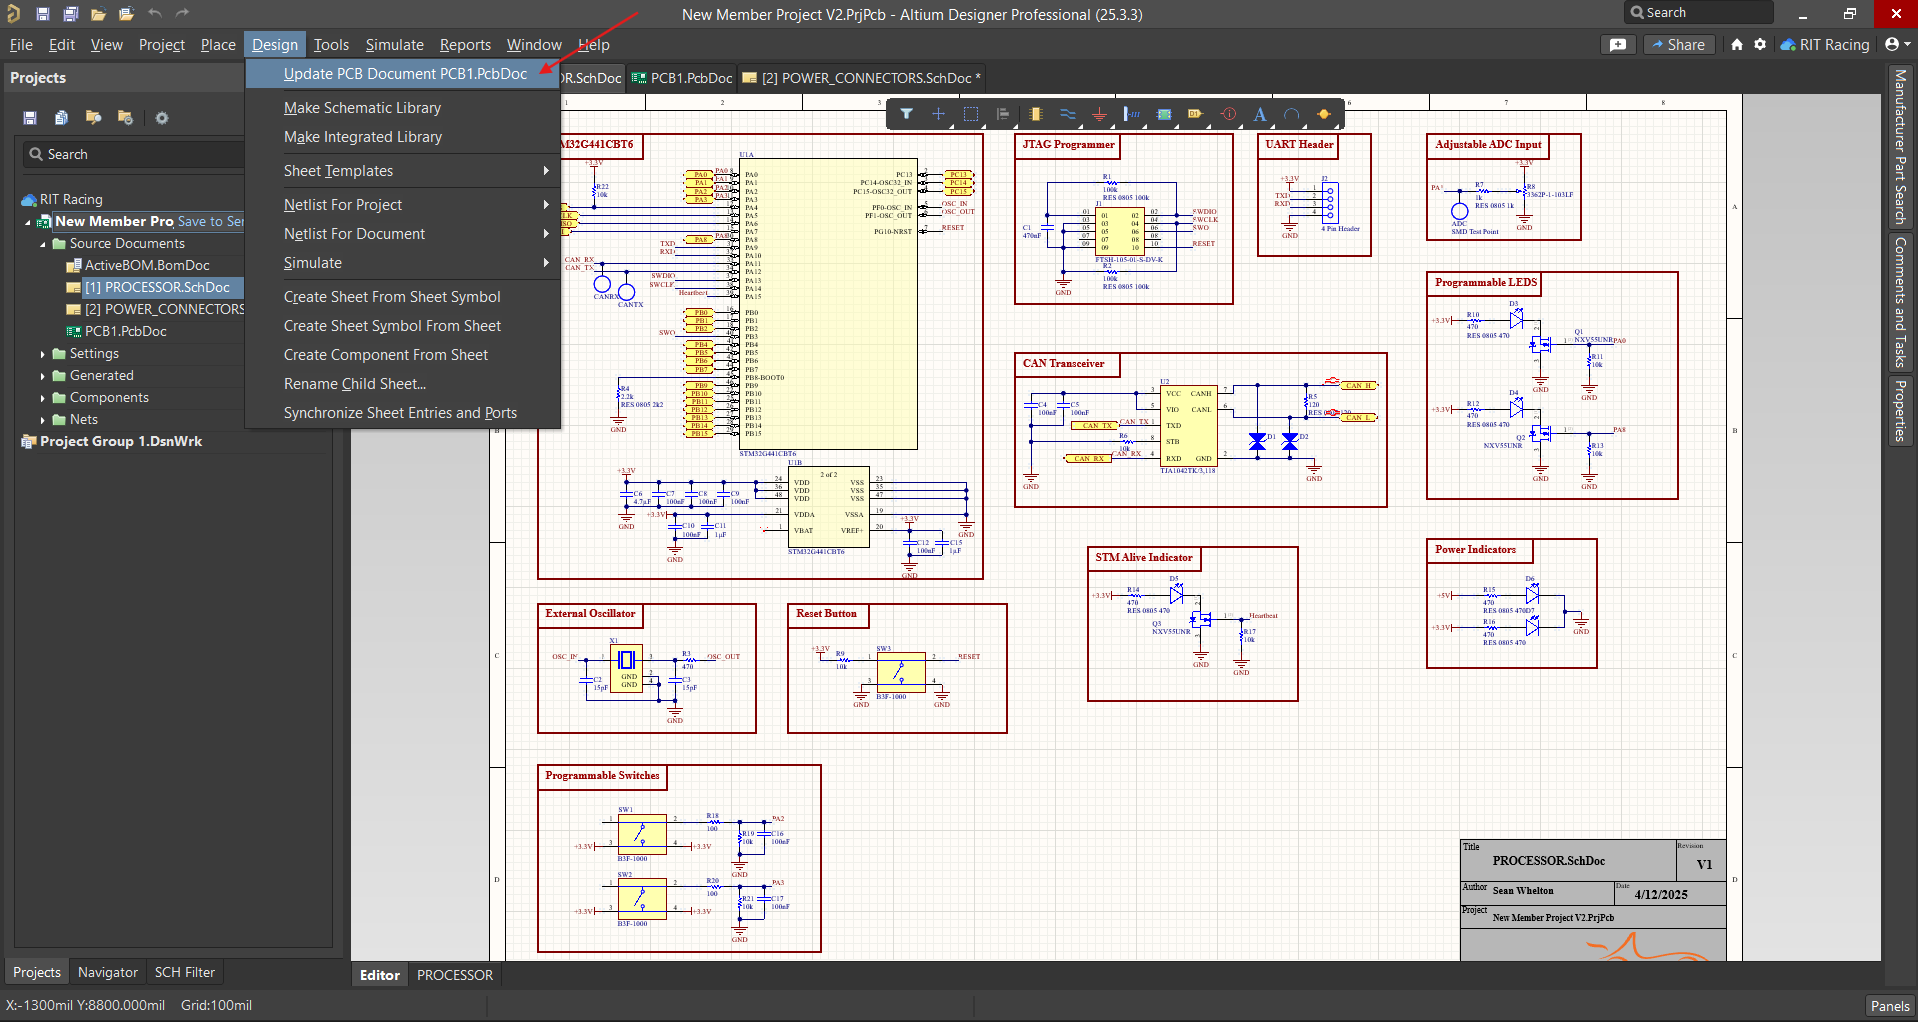Click the parameter set directive icon
Viewport: 1918px width, 1022px height.
click(1229, 114)
